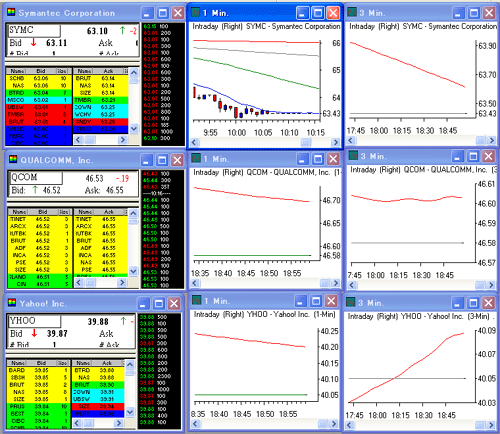
Task: Click the Symantec Corporation window icon
Action: pos(11,12)
